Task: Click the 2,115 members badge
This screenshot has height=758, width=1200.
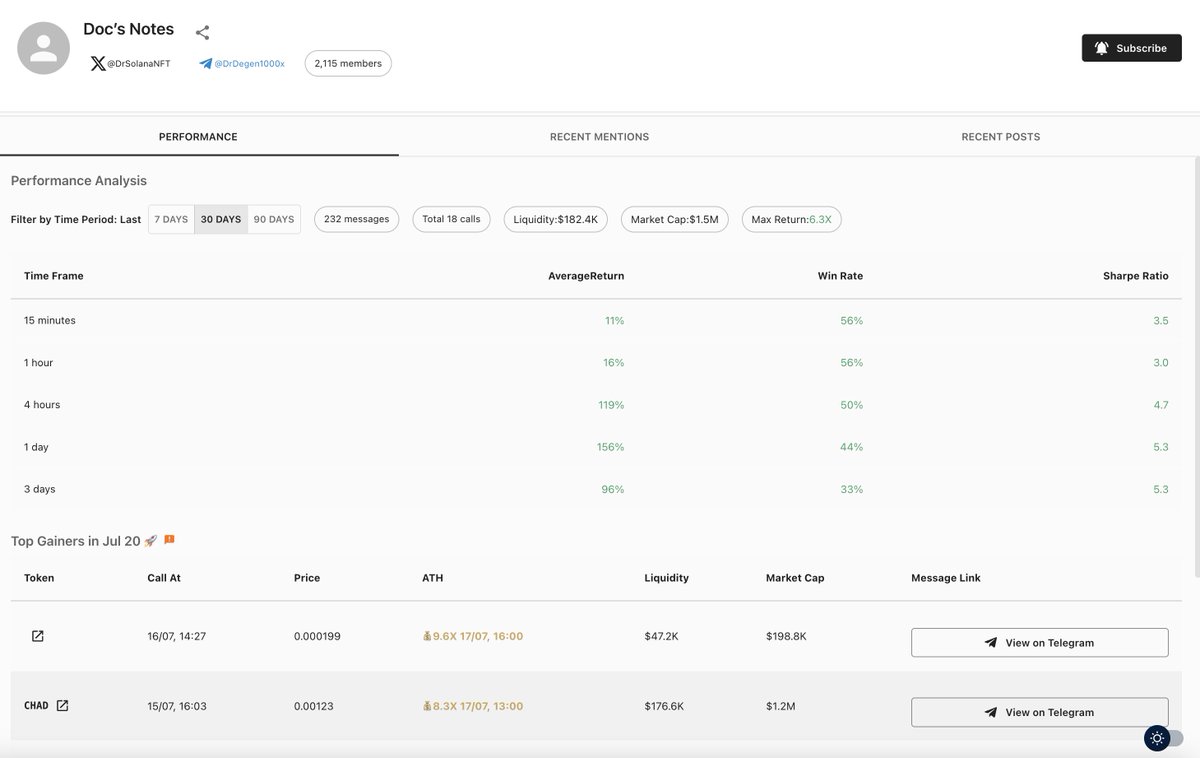Action: [x=348, y=63]
